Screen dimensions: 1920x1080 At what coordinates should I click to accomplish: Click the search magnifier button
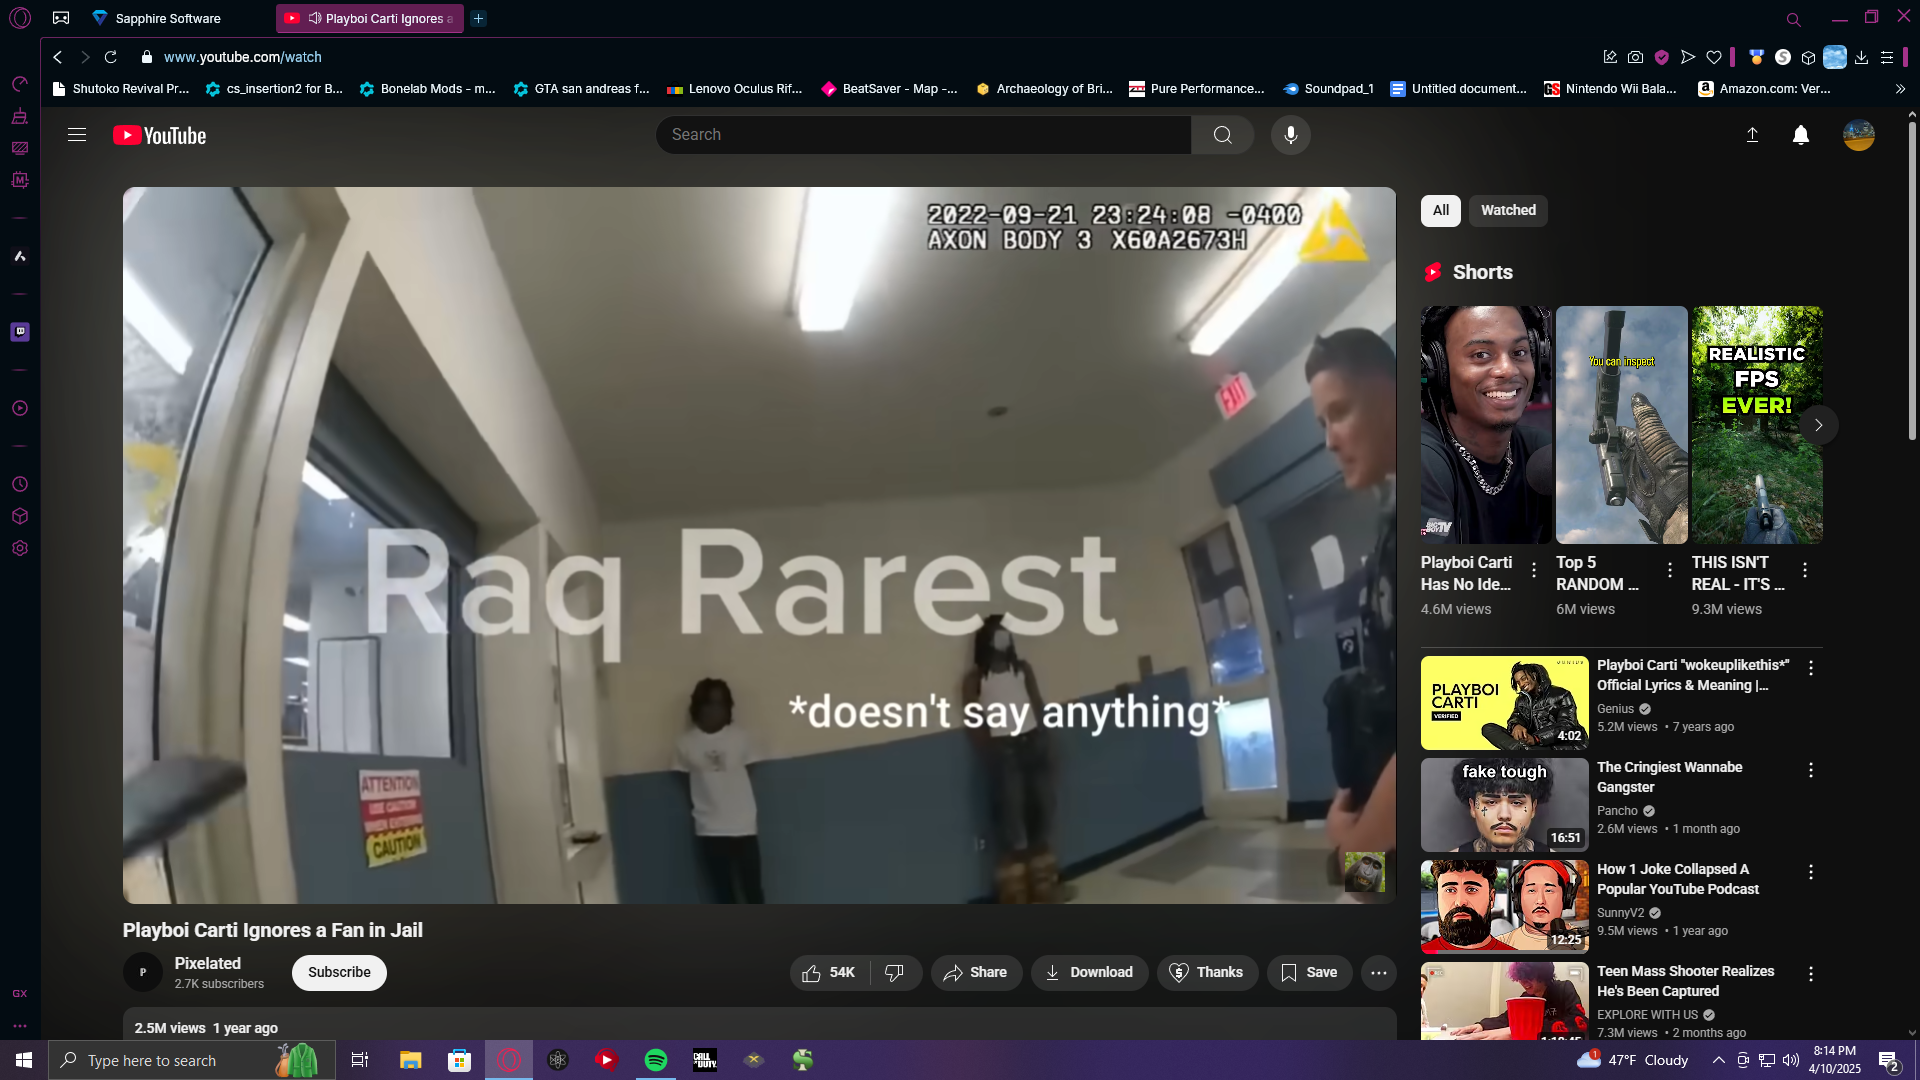(x=1222, y=135)
